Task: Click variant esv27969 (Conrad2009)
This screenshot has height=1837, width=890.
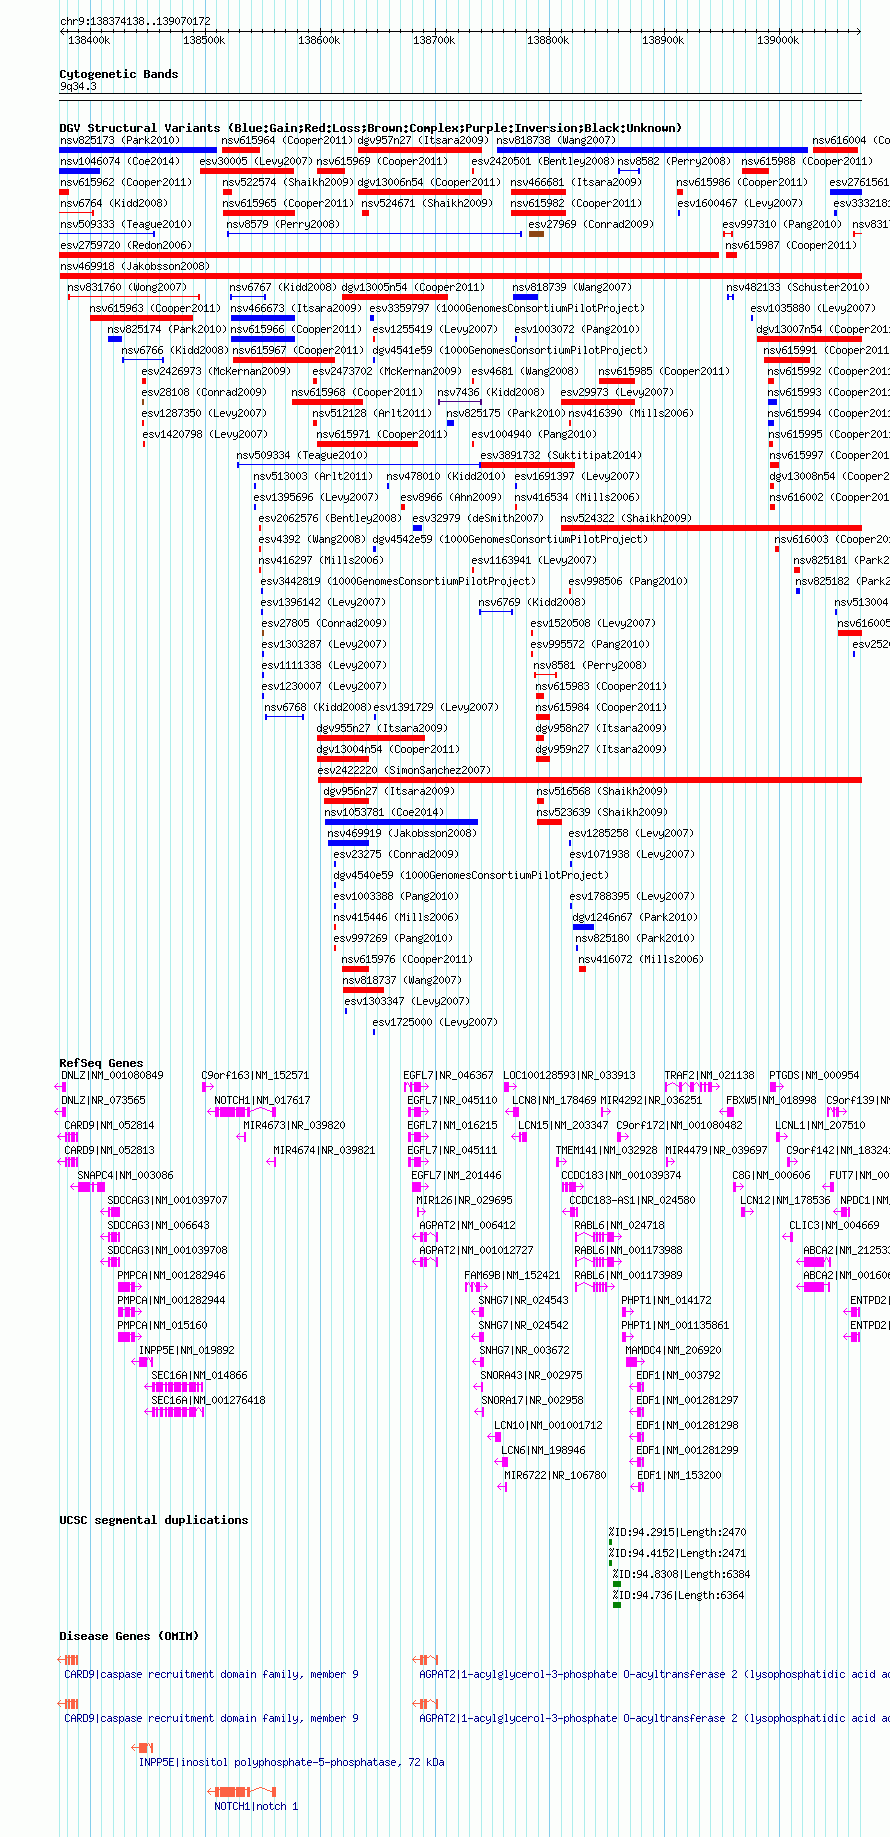Action: click(x=591, y=224)
